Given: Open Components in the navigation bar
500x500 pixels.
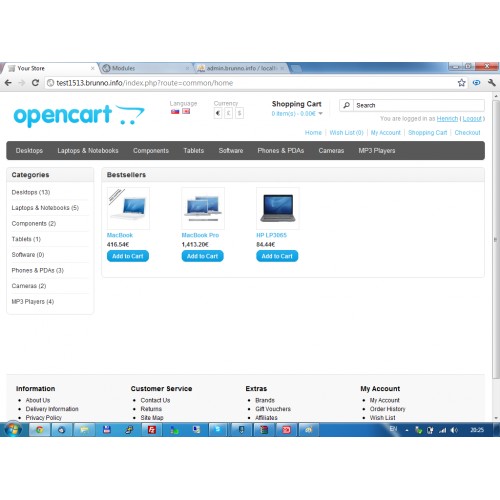Looking at the screenshot, I should point(151,151).
